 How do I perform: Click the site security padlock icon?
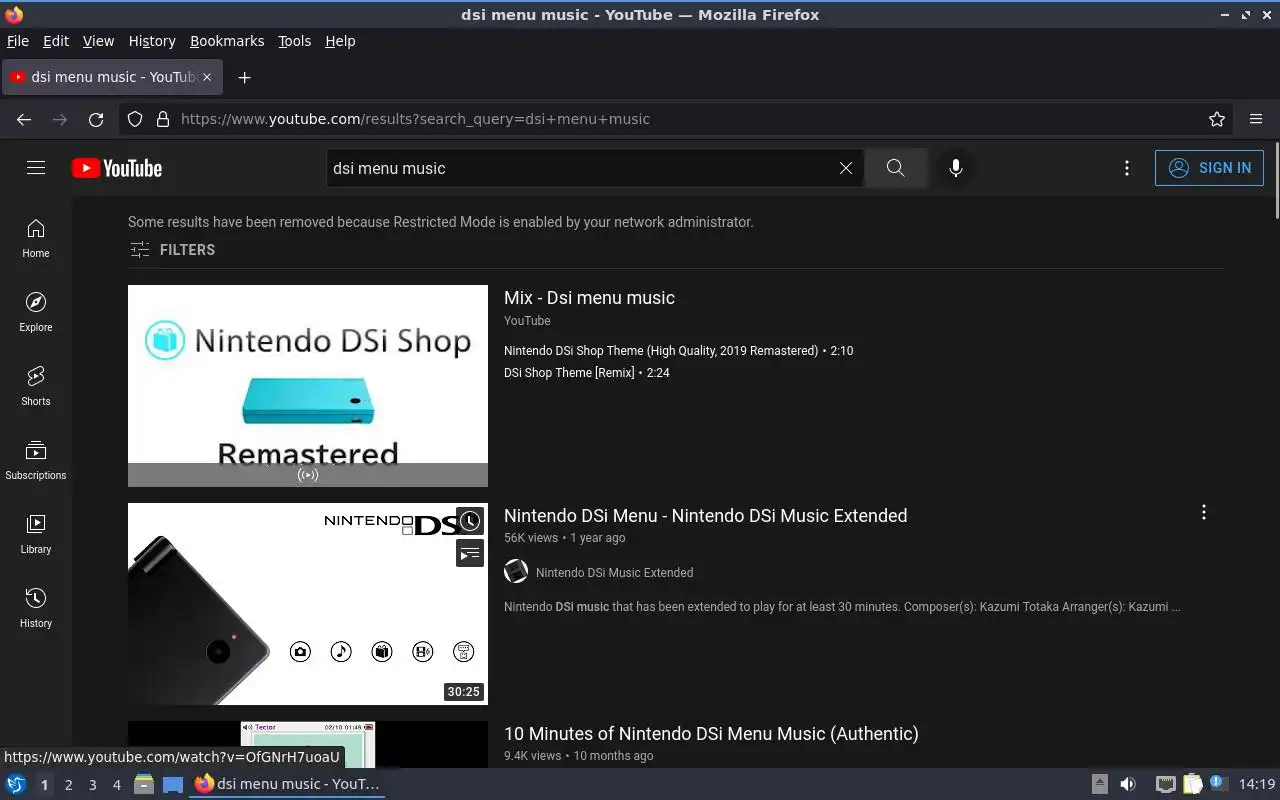163,119
